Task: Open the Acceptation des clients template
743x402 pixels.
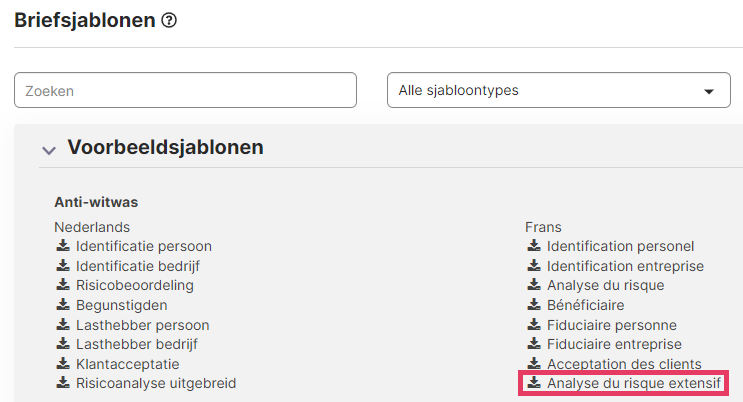Action: 624,364
